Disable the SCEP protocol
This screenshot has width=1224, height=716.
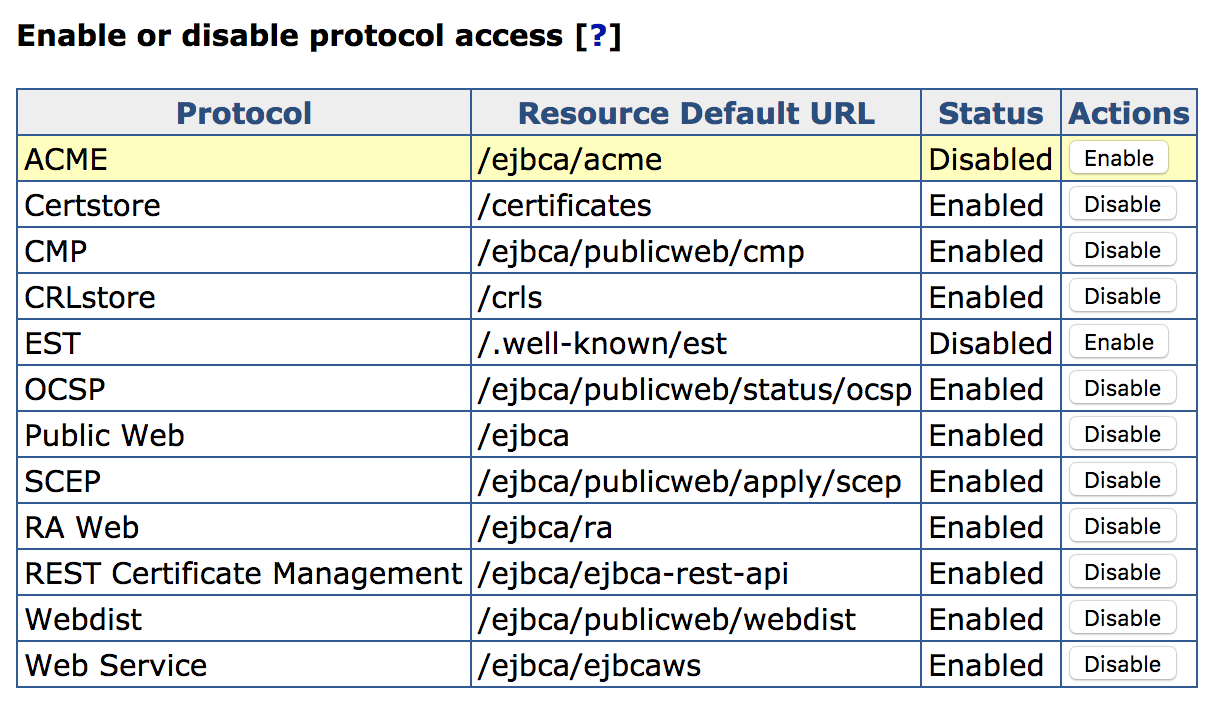click(x=1122, y=481)
